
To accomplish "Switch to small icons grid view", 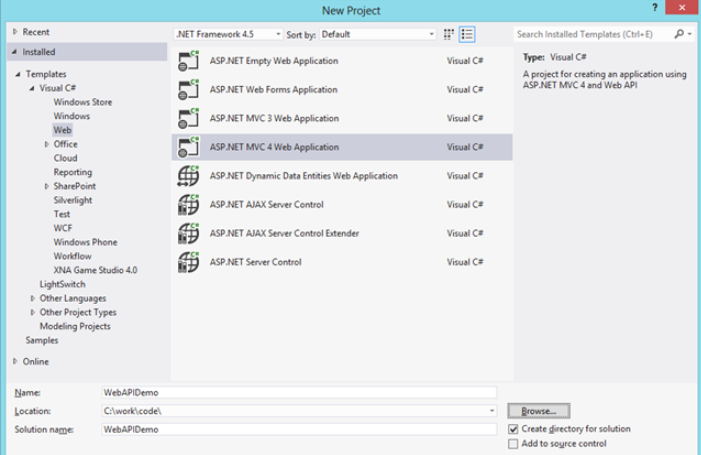I will coord(448,34).
